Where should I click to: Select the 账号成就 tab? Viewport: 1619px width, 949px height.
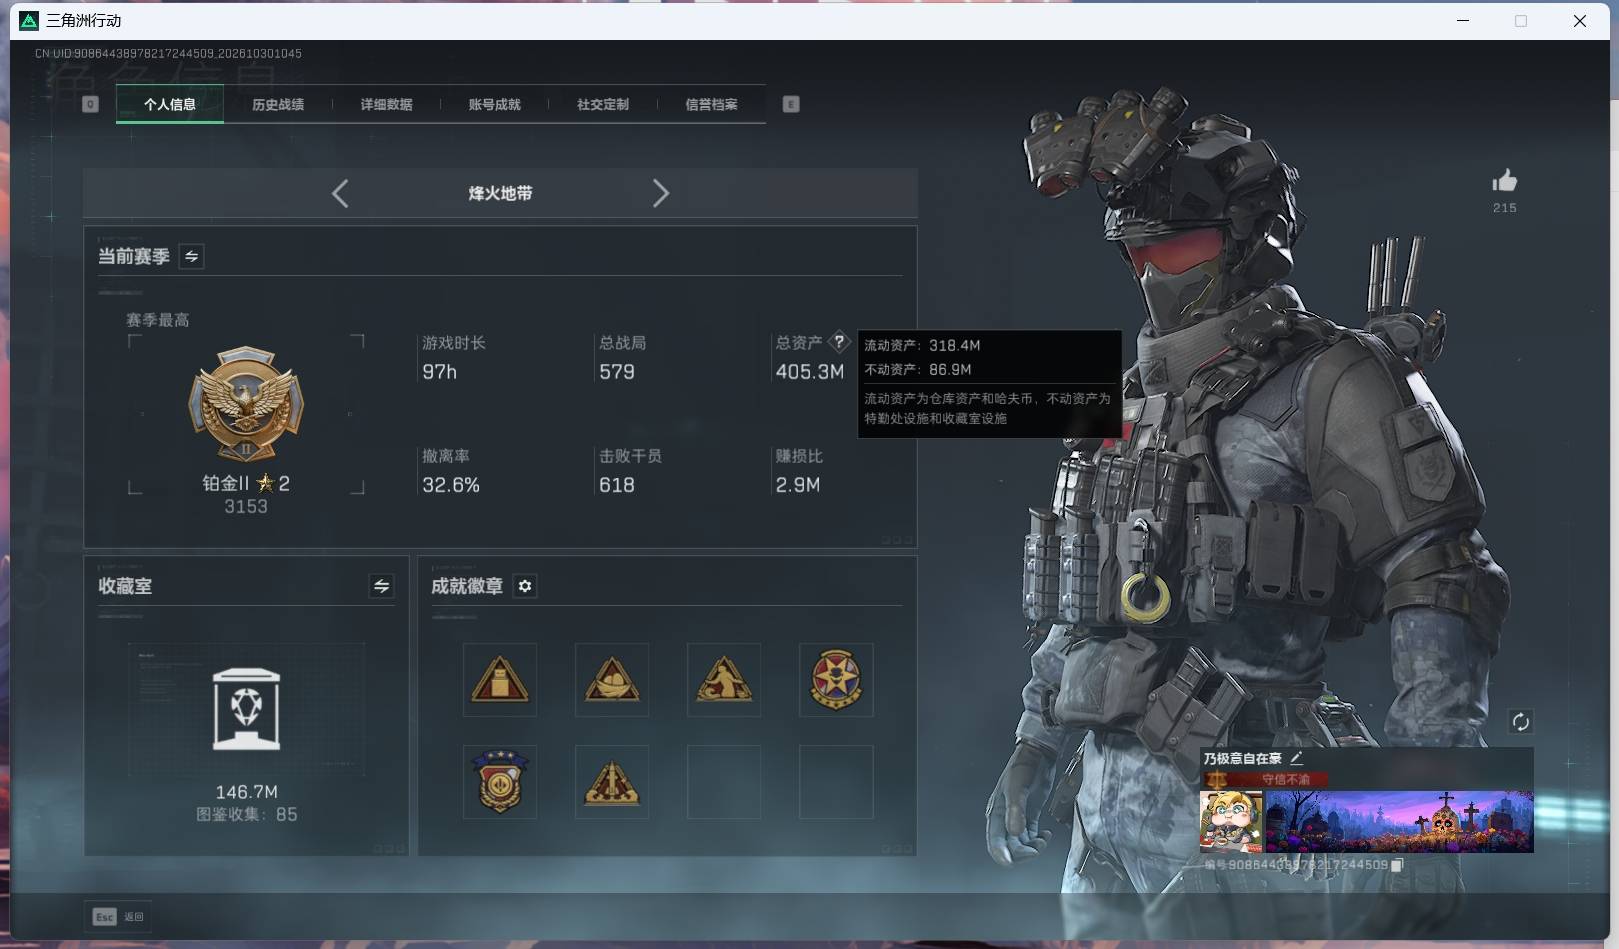[x=494, y=104]
